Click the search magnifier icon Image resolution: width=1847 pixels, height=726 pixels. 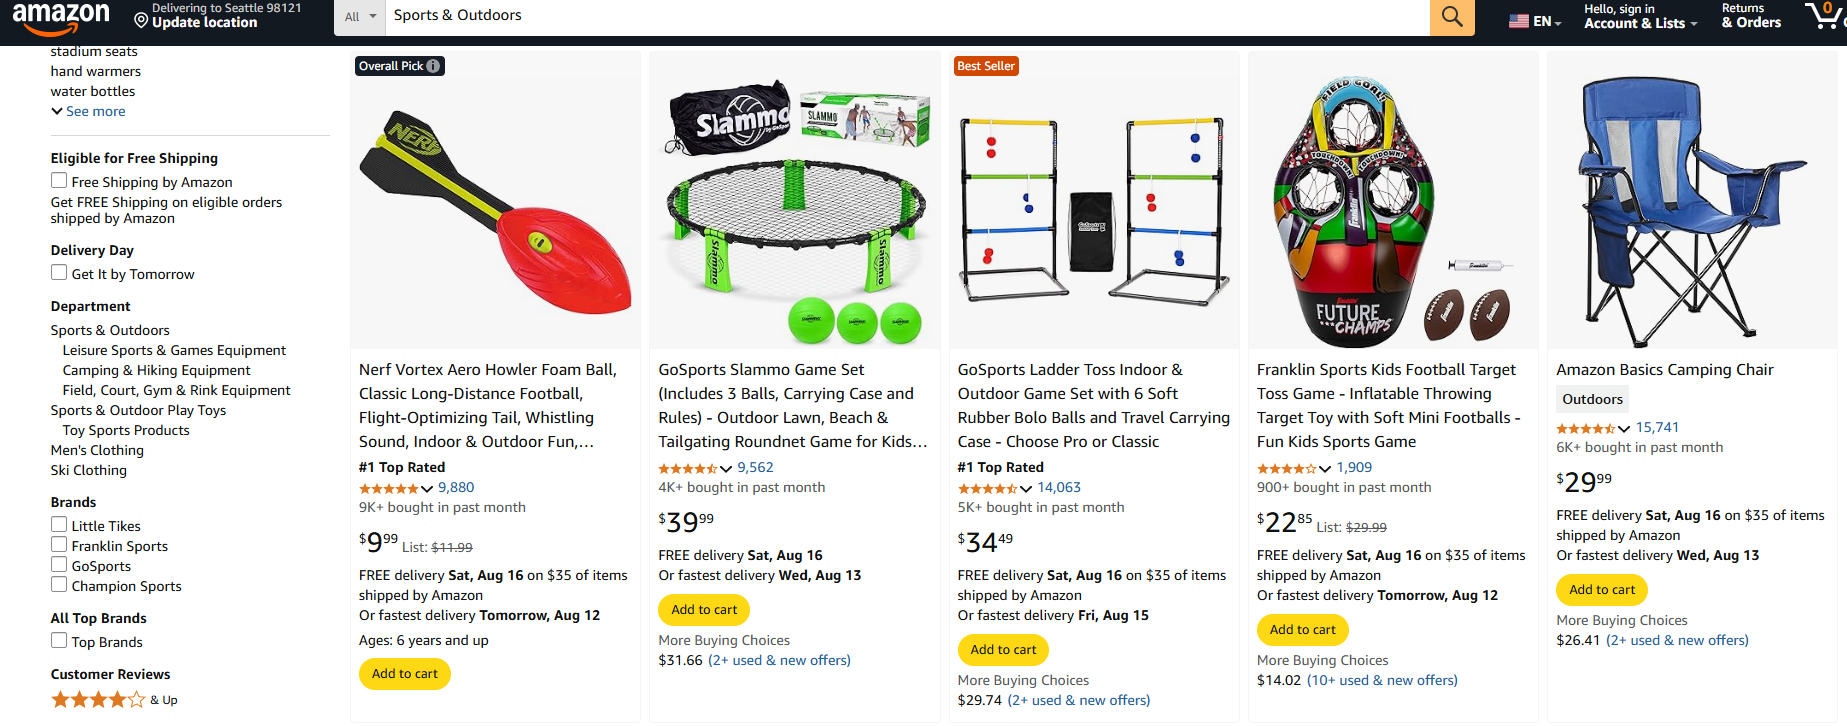(1451, 17)
